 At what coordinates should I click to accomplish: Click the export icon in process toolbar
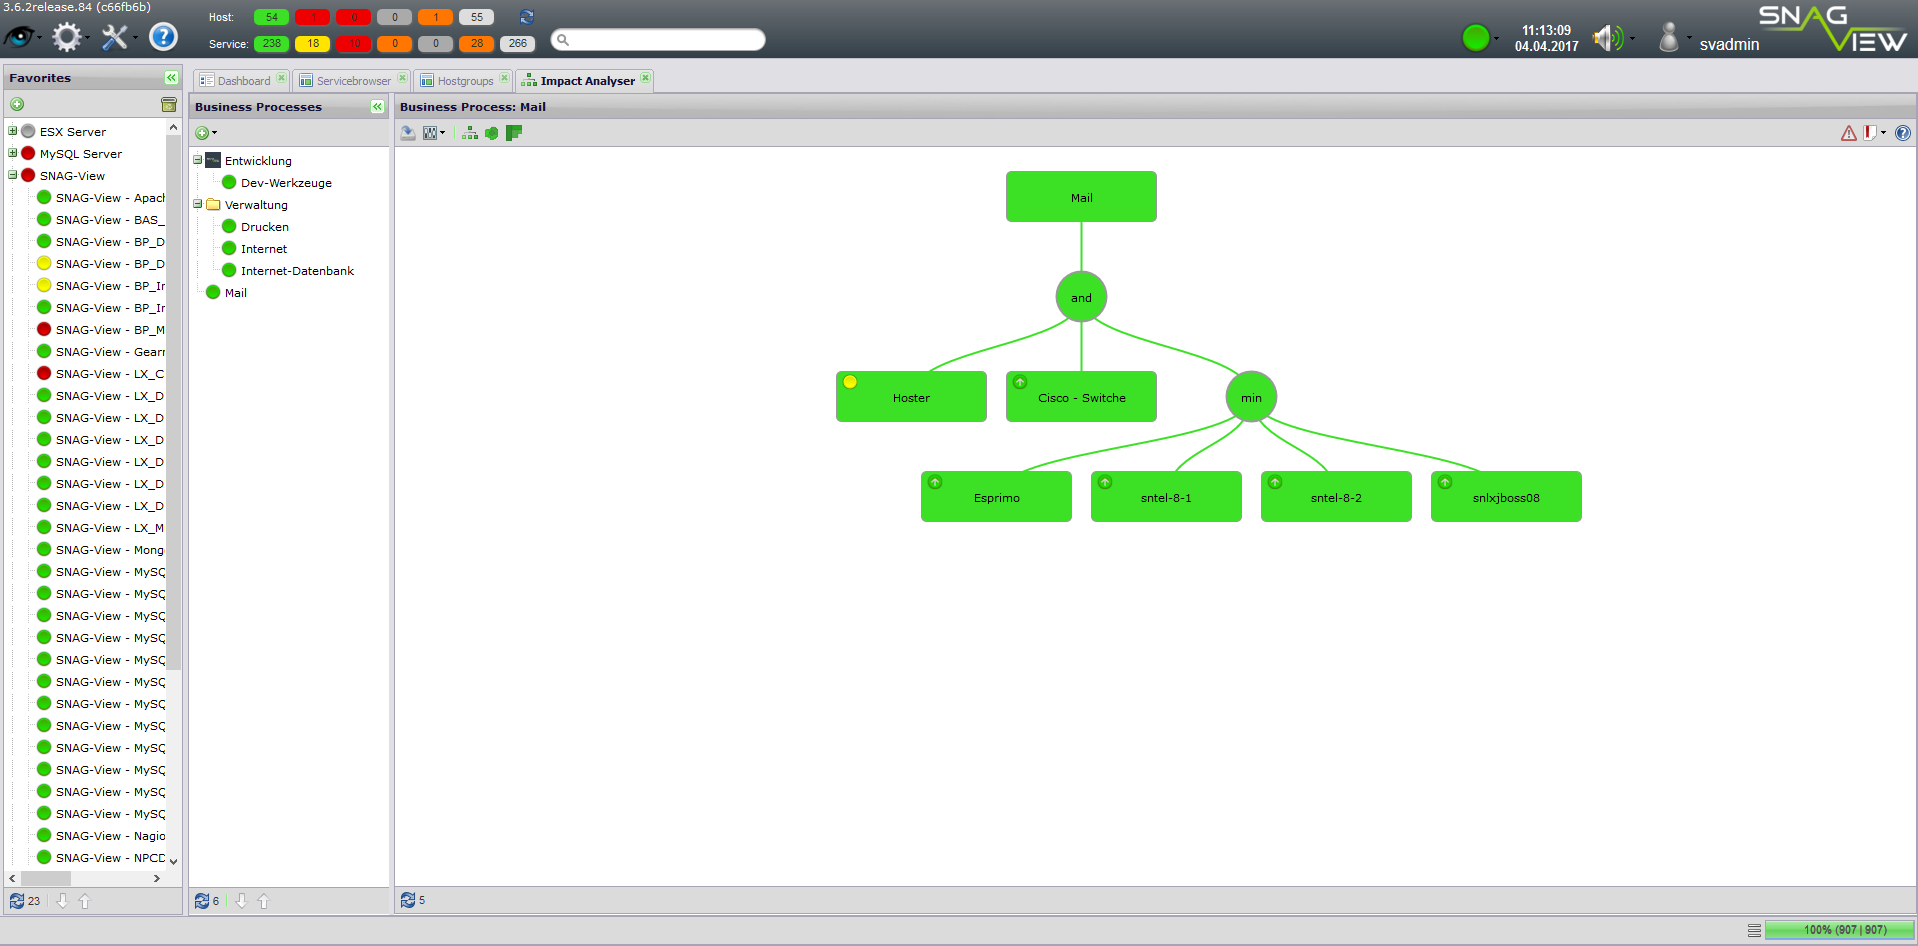coord(408,133)
